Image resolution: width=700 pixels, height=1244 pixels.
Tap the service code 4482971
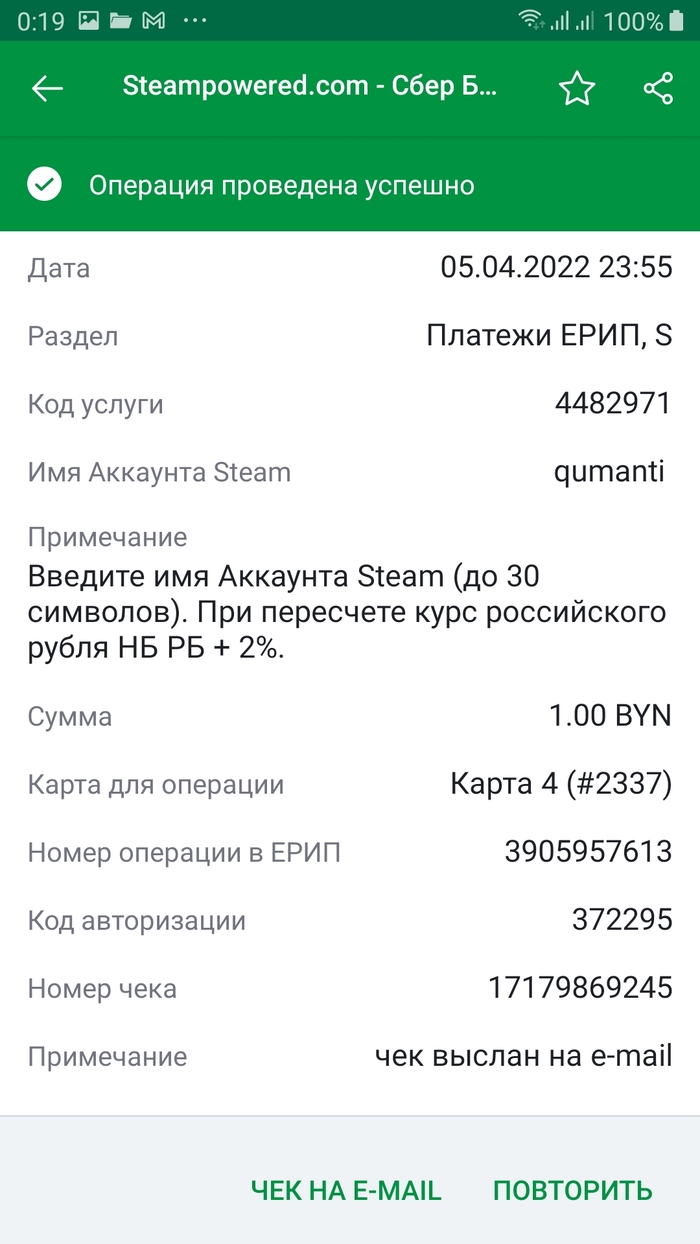click(x=612, y=404)
